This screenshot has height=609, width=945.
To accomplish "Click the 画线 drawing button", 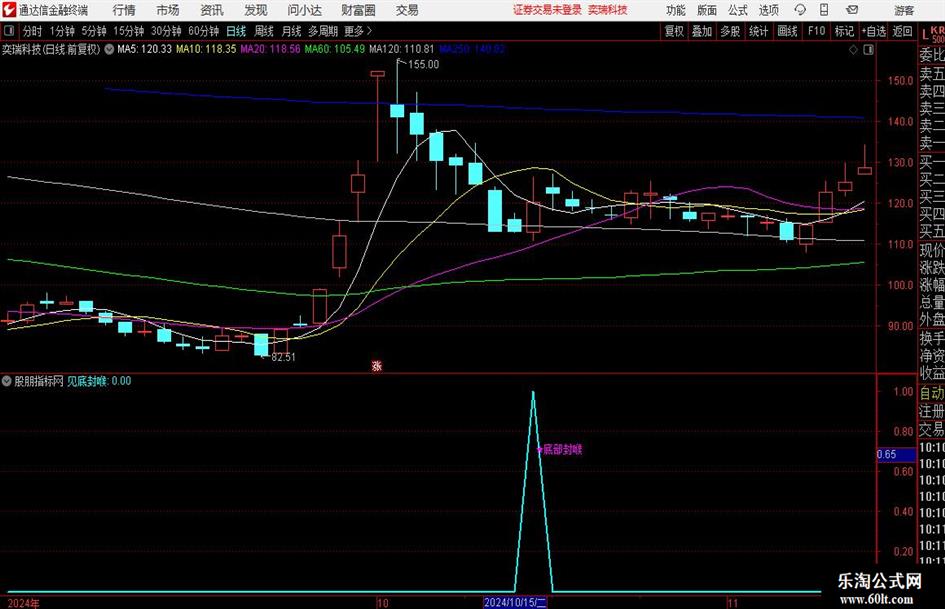I will [787, 31].
